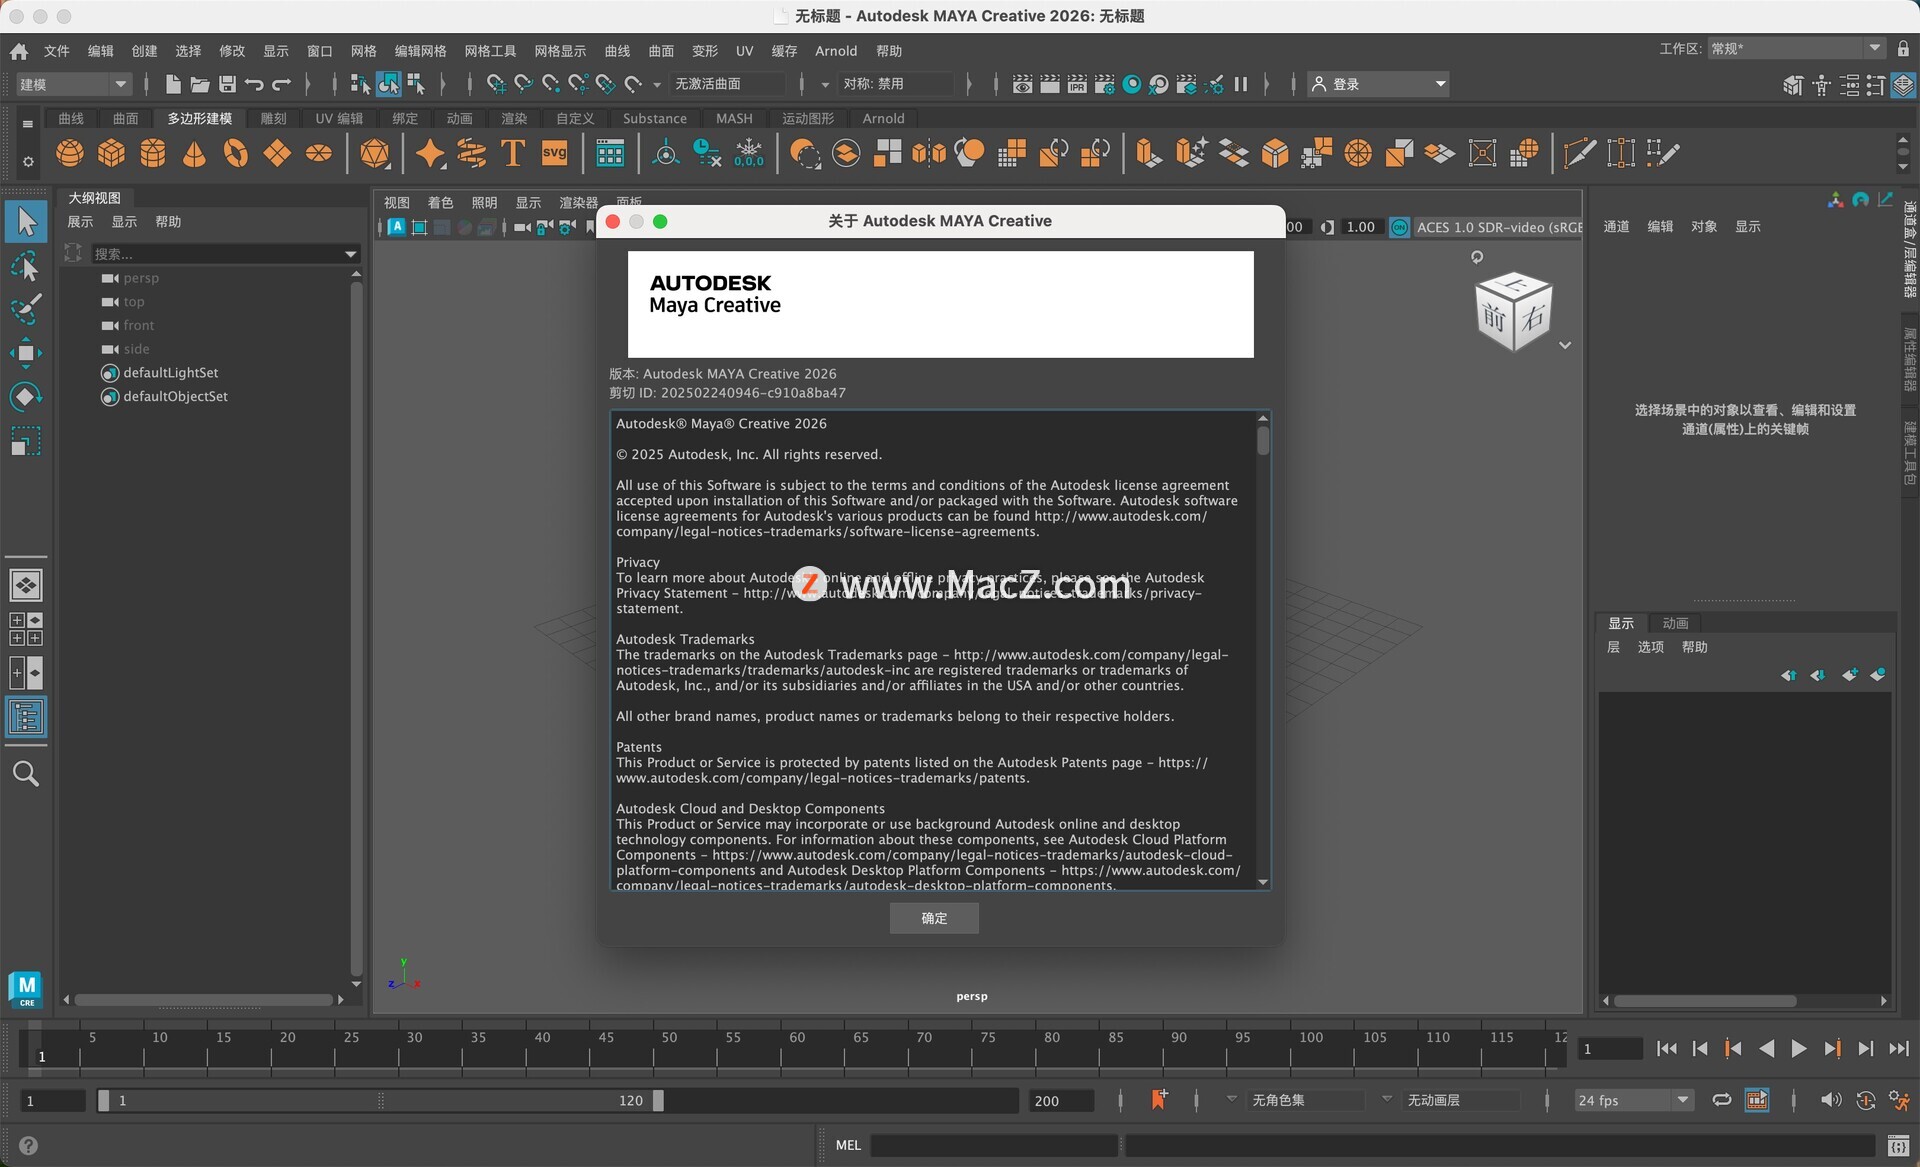Click the Undo arrow icon
Viewport: 1920px width, 1167px height.
click(x=255, y=84)
